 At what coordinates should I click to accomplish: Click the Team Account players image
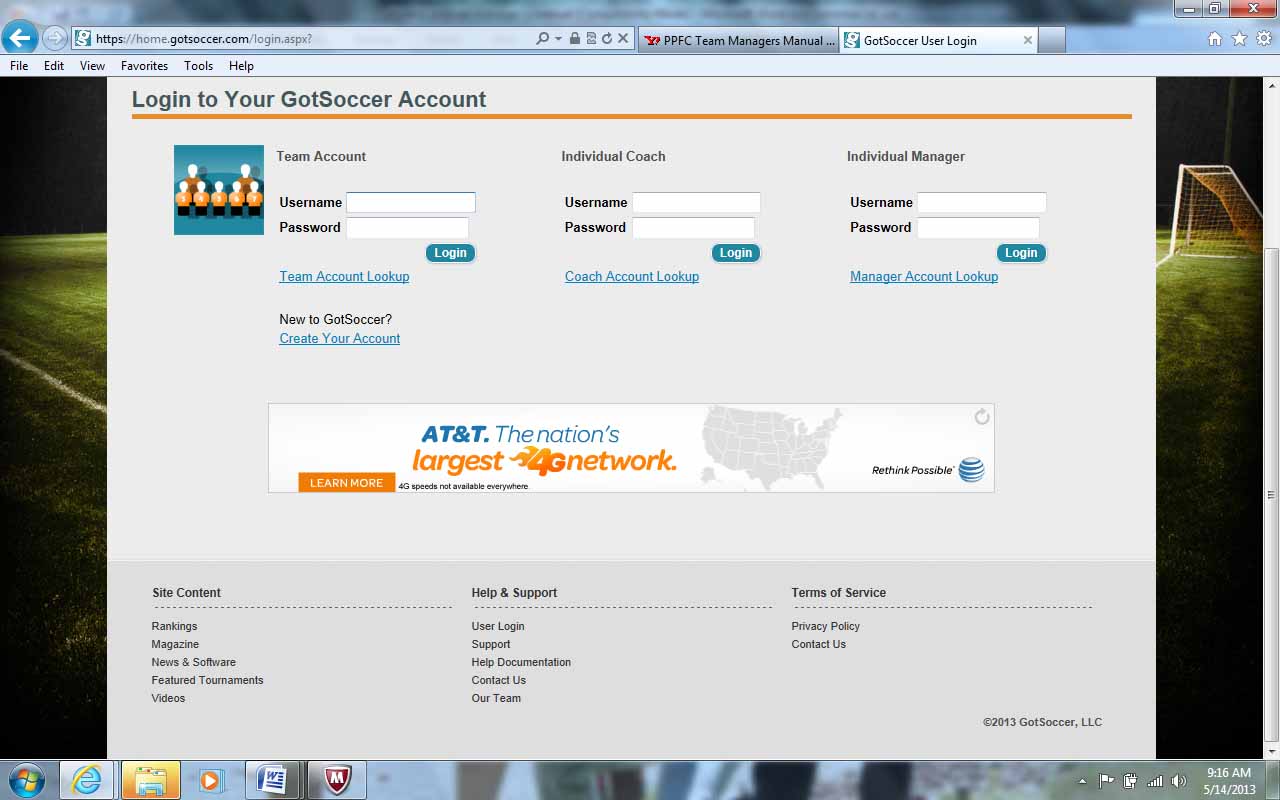pos(219,190)
